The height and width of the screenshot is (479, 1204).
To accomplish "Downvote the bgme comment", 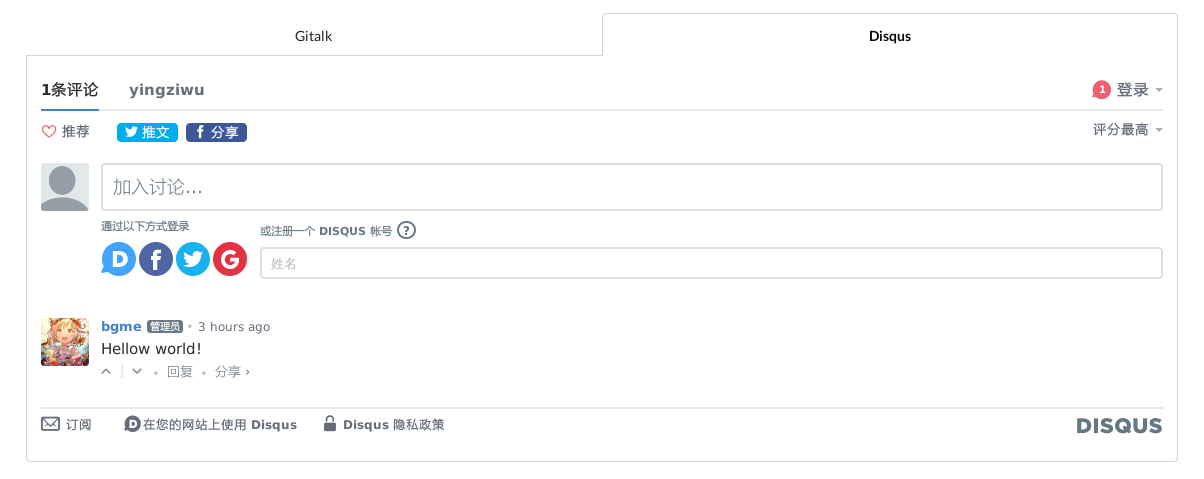I will [x=137, y=372].
